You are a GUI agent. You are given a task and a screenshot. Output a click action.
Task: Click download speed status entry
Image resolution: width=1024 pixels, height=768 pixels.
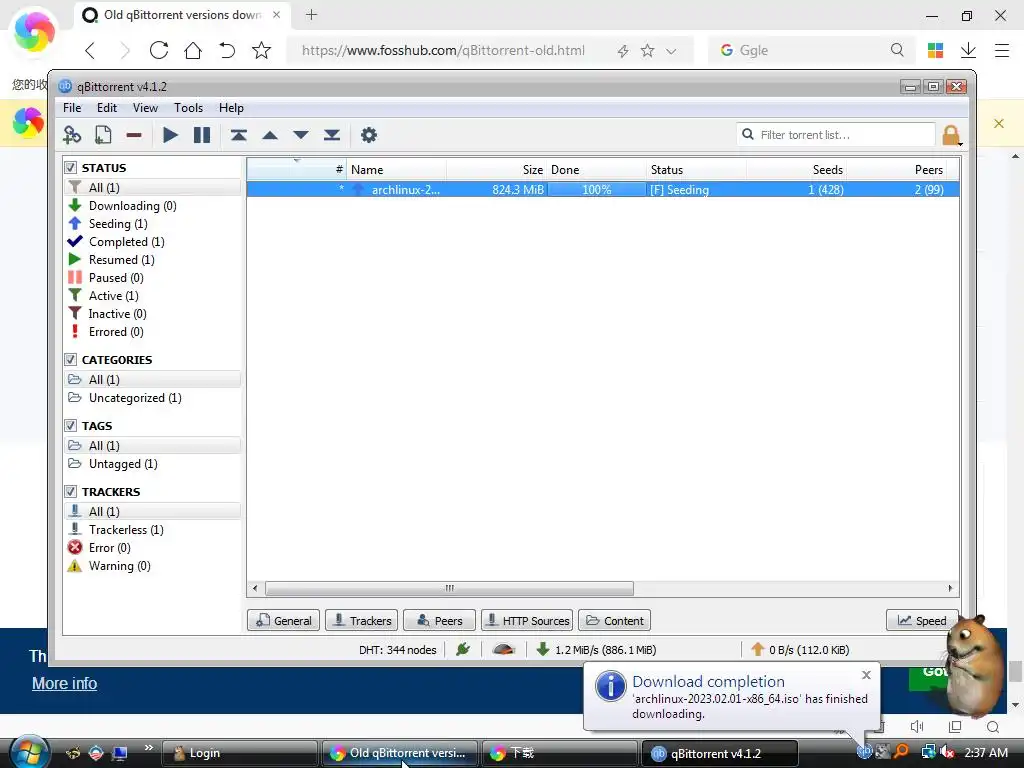[x=596, y=650]
